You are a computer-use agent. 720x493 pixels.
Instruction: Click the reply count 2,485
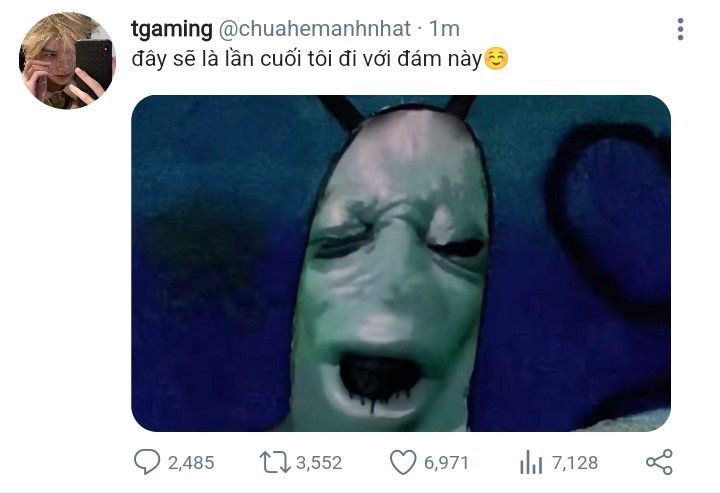click(190, 463)
